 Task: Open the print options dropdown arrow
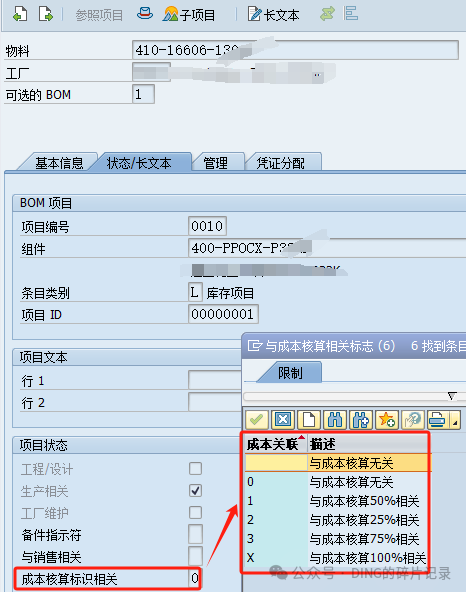(x=455, y=420)
